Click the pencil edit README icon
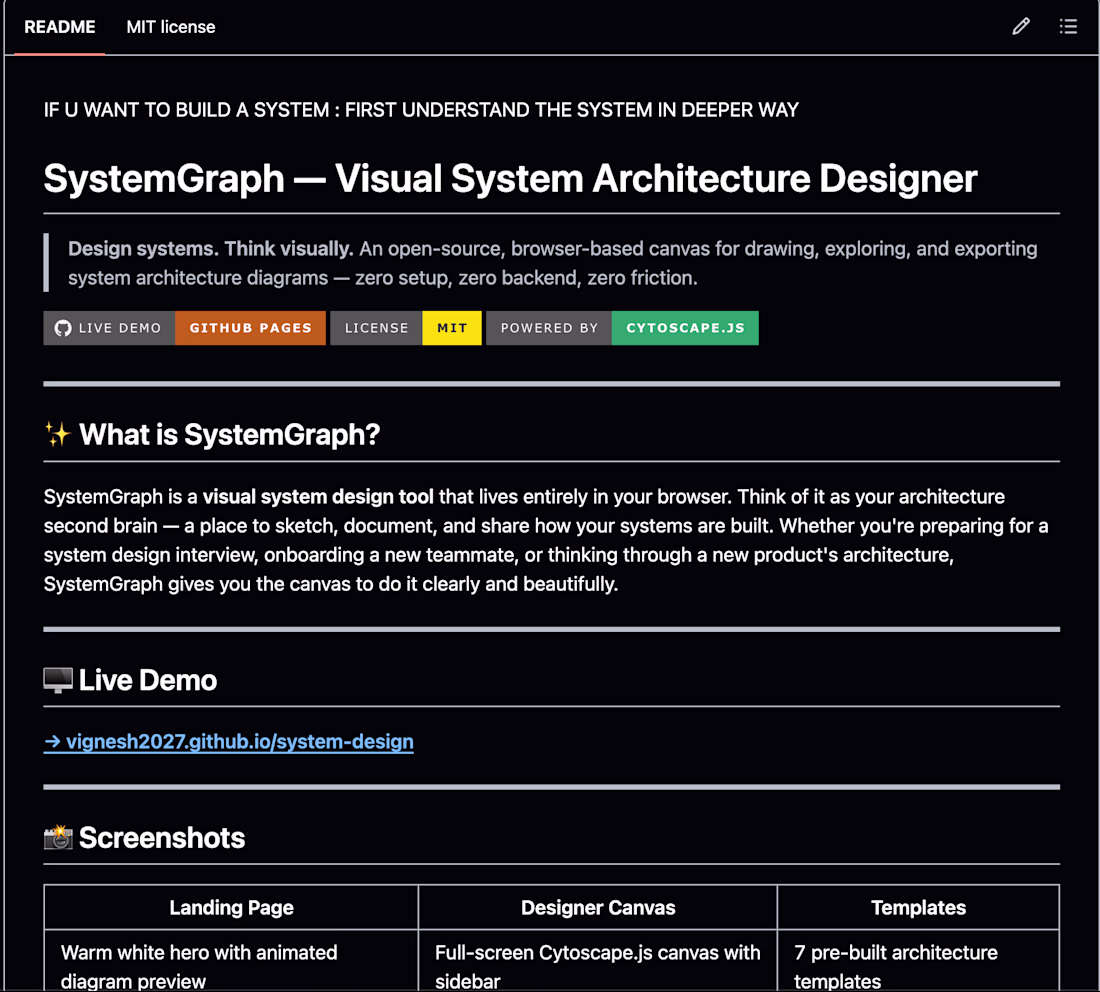The height and width of the screenshot is (992, 1100). [x=1021, y=27]
